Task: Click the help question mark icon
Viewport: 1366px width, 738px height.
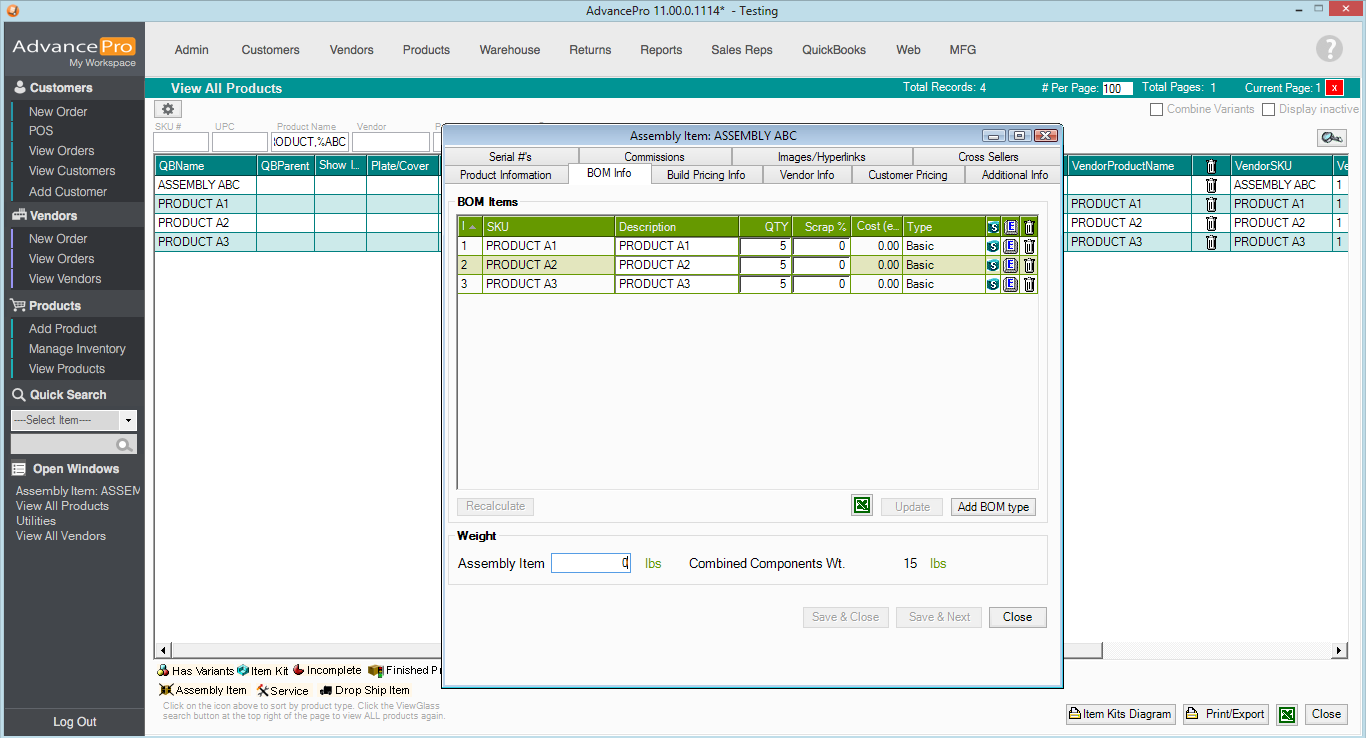Action: click(1329, 49)
